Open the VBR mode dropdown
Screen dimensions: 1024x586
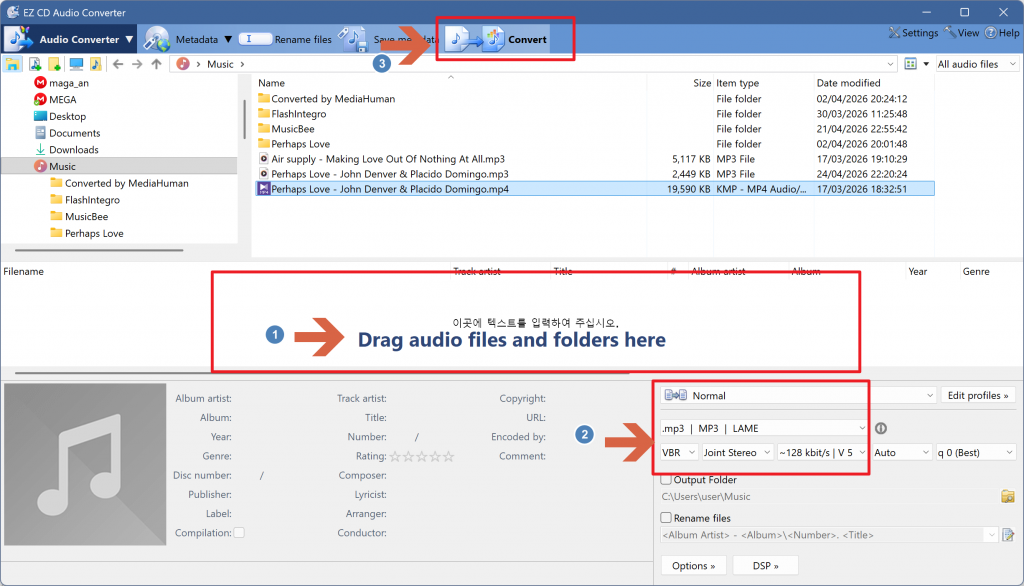pos(679,452)
